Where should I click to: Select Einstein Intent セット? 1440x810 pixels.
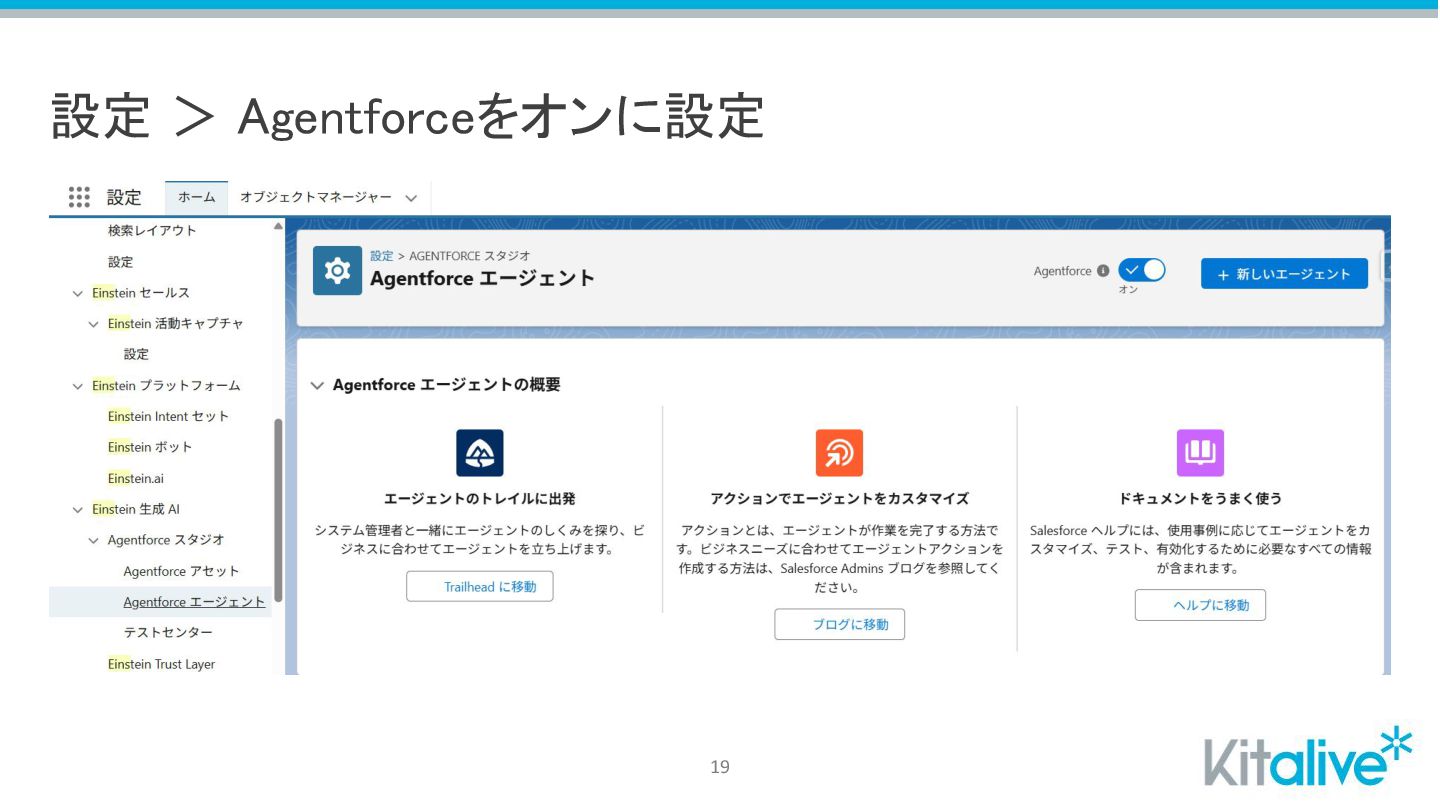click(x=168, y=416)
